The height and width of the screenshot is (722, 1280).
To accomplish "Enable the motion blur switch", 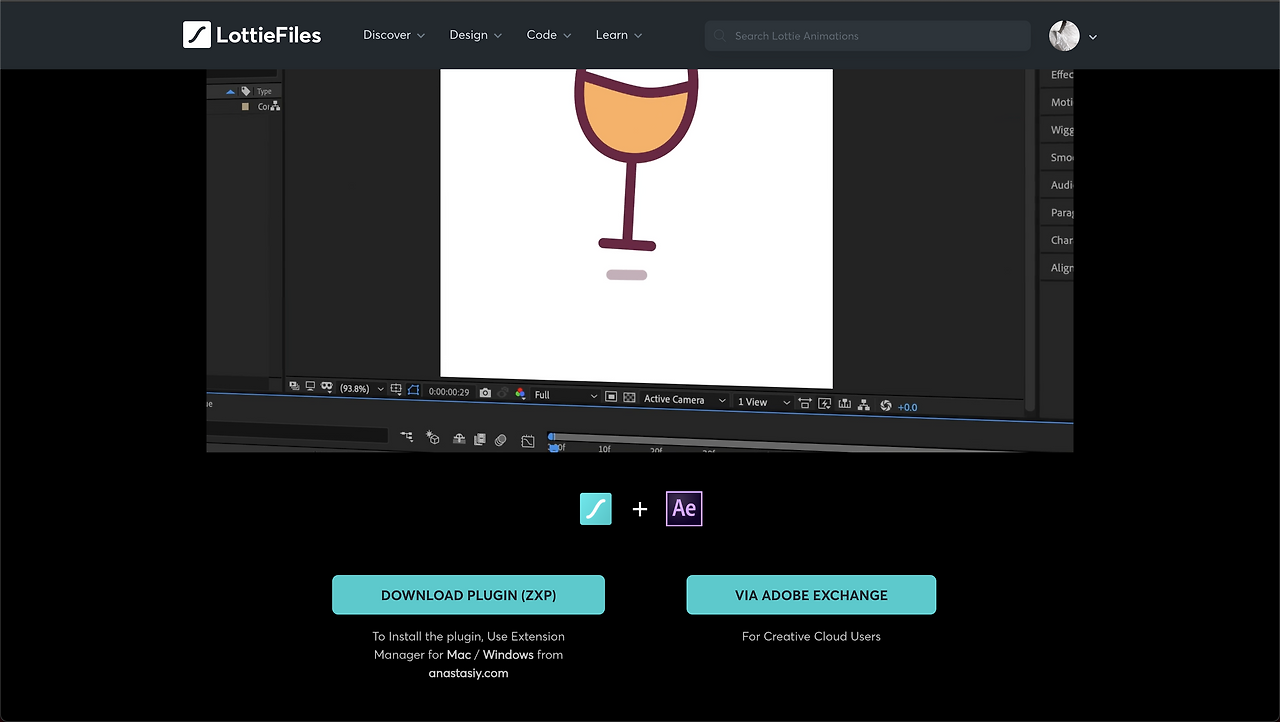I will [x=501, y=440].
